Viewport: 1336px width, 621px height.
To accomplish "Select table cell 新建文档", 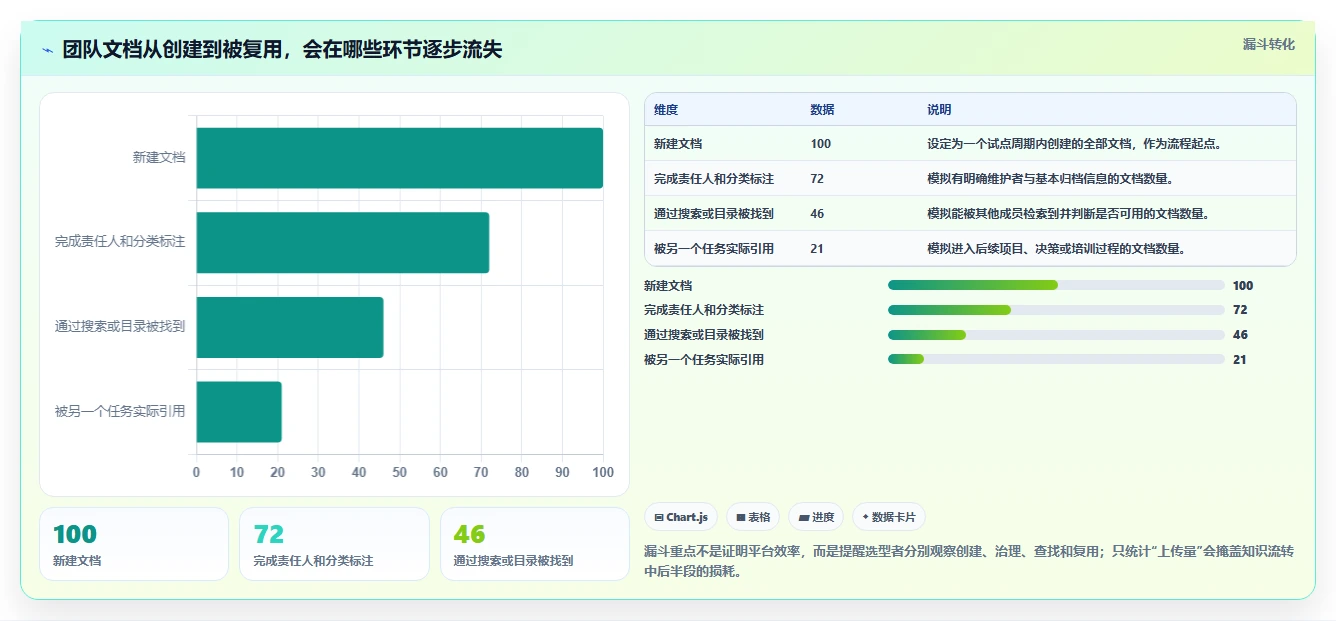I will [678, 144].
